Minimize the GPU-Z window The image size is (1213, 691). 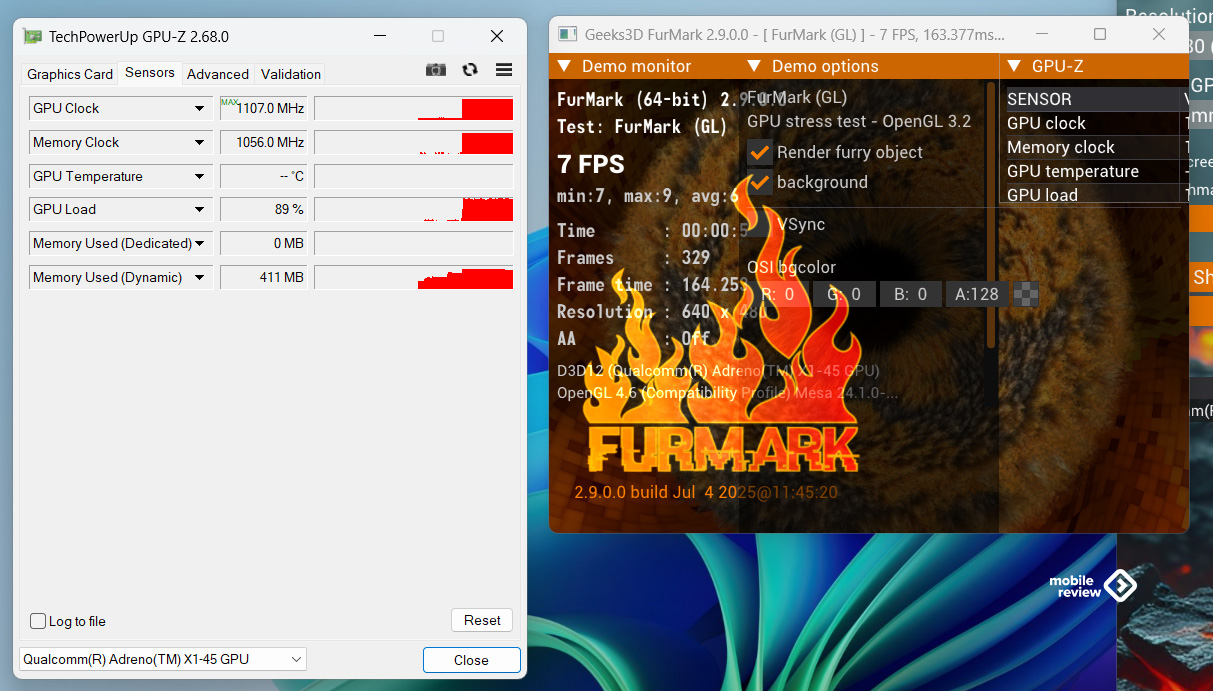(x=380, y=36)
